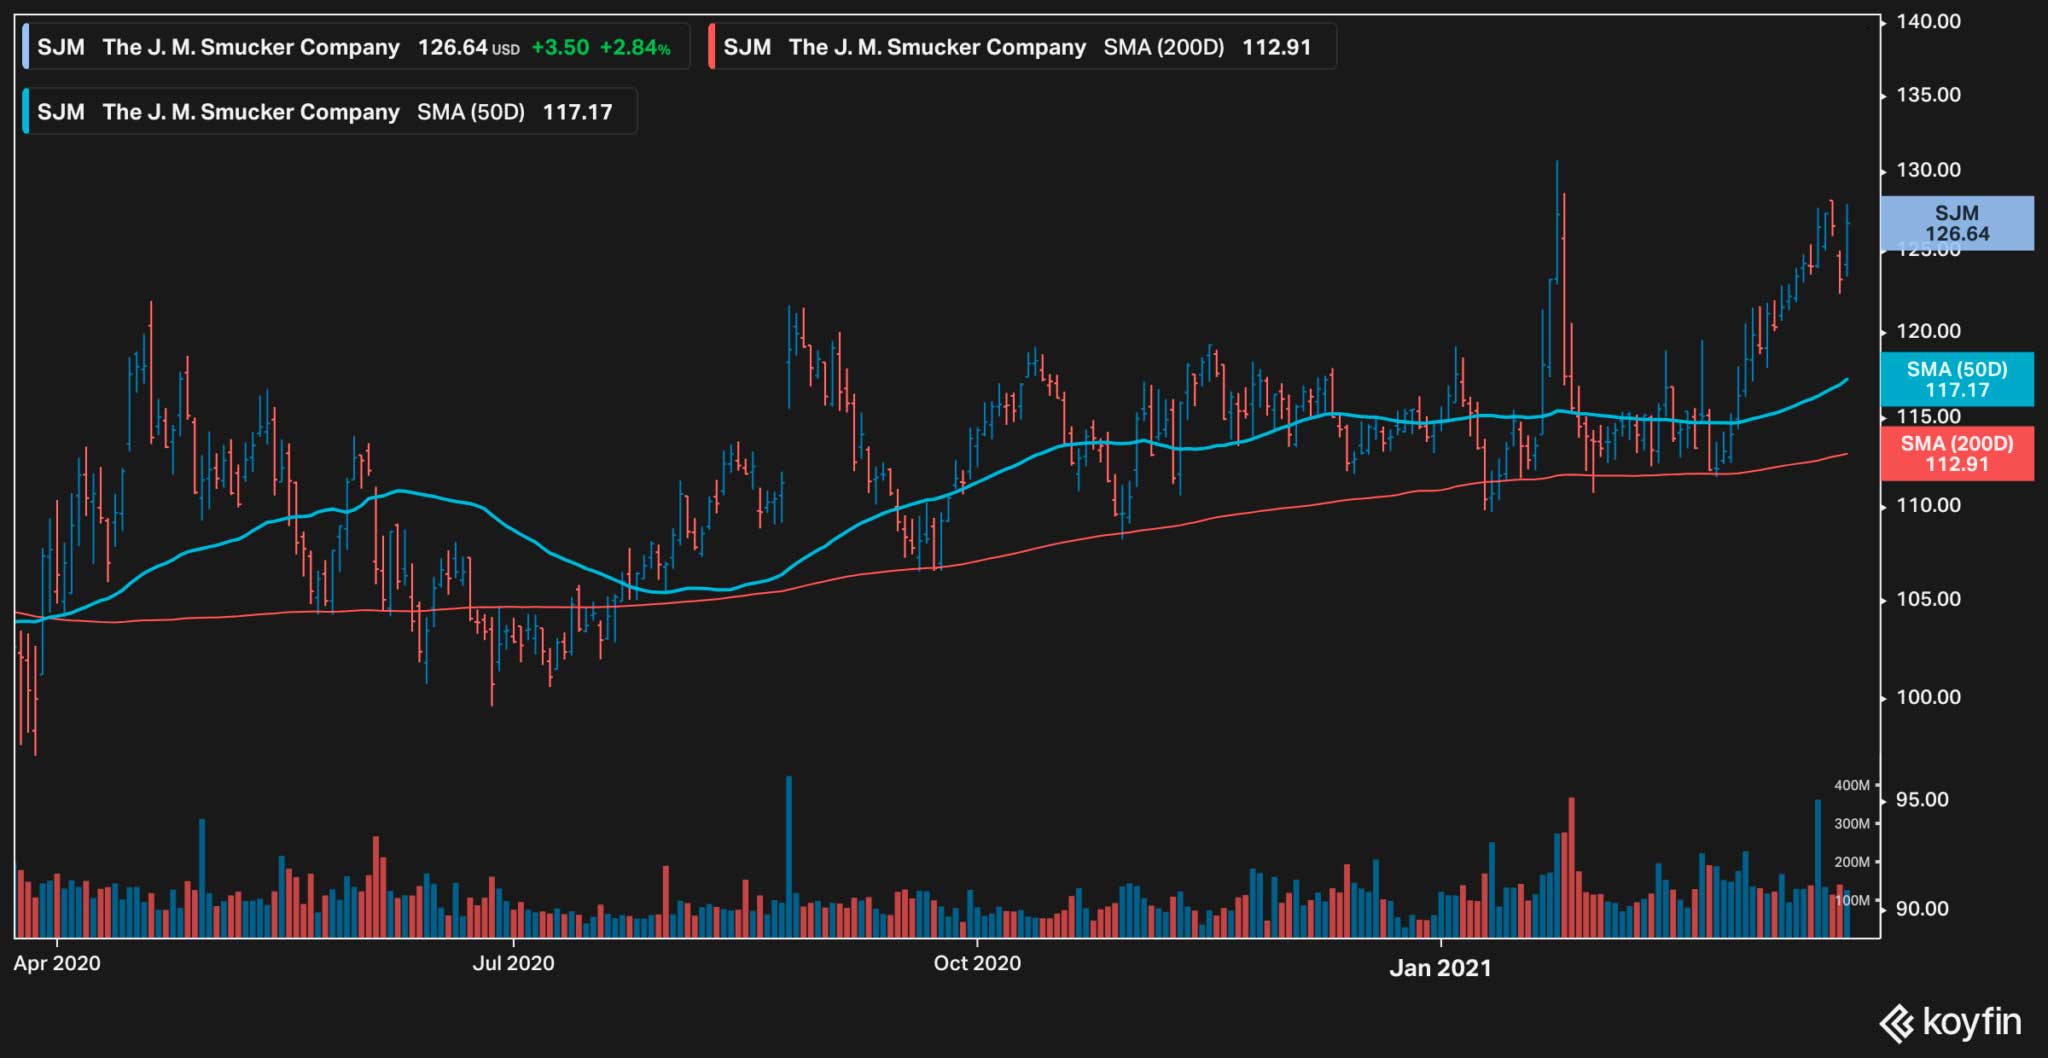Click the 130.00 price axis label
The width and height of the screenshot is (2048, 1058).
1928,170
